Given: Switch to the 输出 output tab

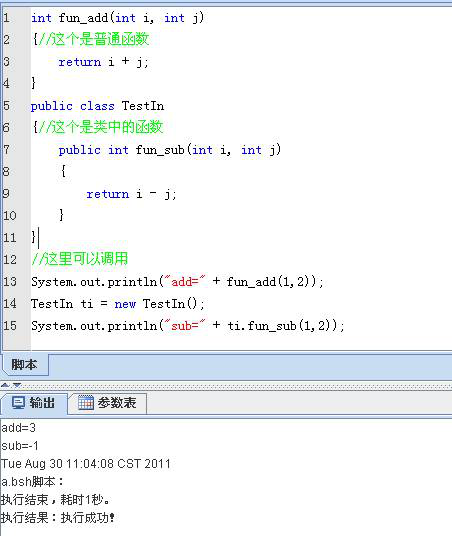Looking at the screenshot, I should point(34,403).
